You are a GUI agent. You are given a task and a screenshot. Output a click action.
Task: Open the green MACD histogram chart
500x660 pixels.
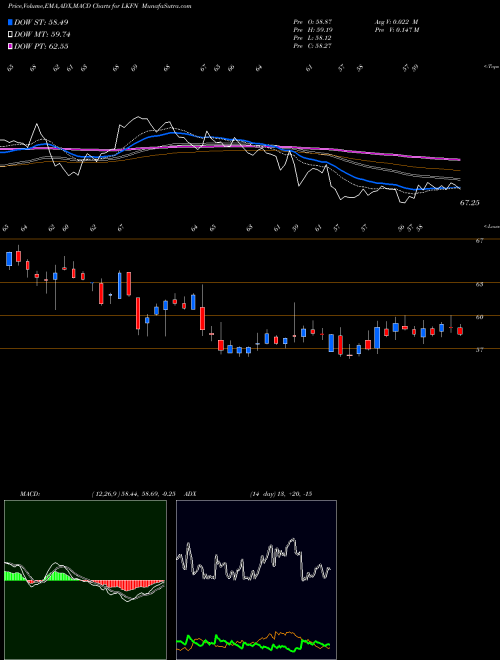[x=85, y=580]
